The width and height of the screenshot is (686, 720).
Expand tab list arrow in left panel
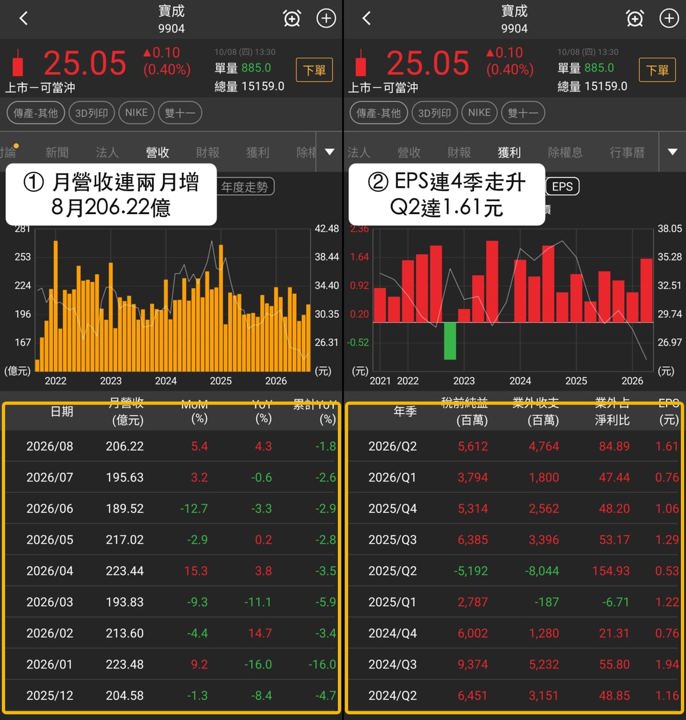(x=330, y=152)
